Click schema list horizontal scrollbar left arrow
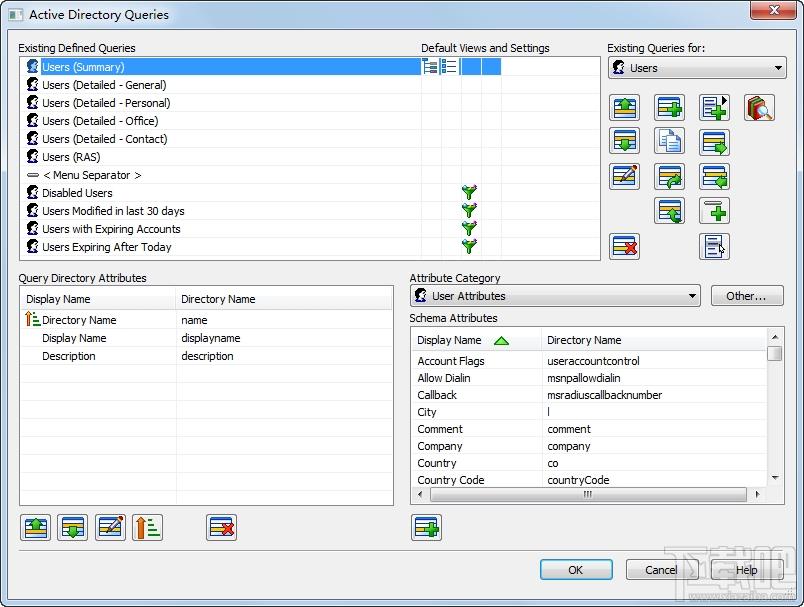Screen dimensions: 804x607 click(420, 494)
